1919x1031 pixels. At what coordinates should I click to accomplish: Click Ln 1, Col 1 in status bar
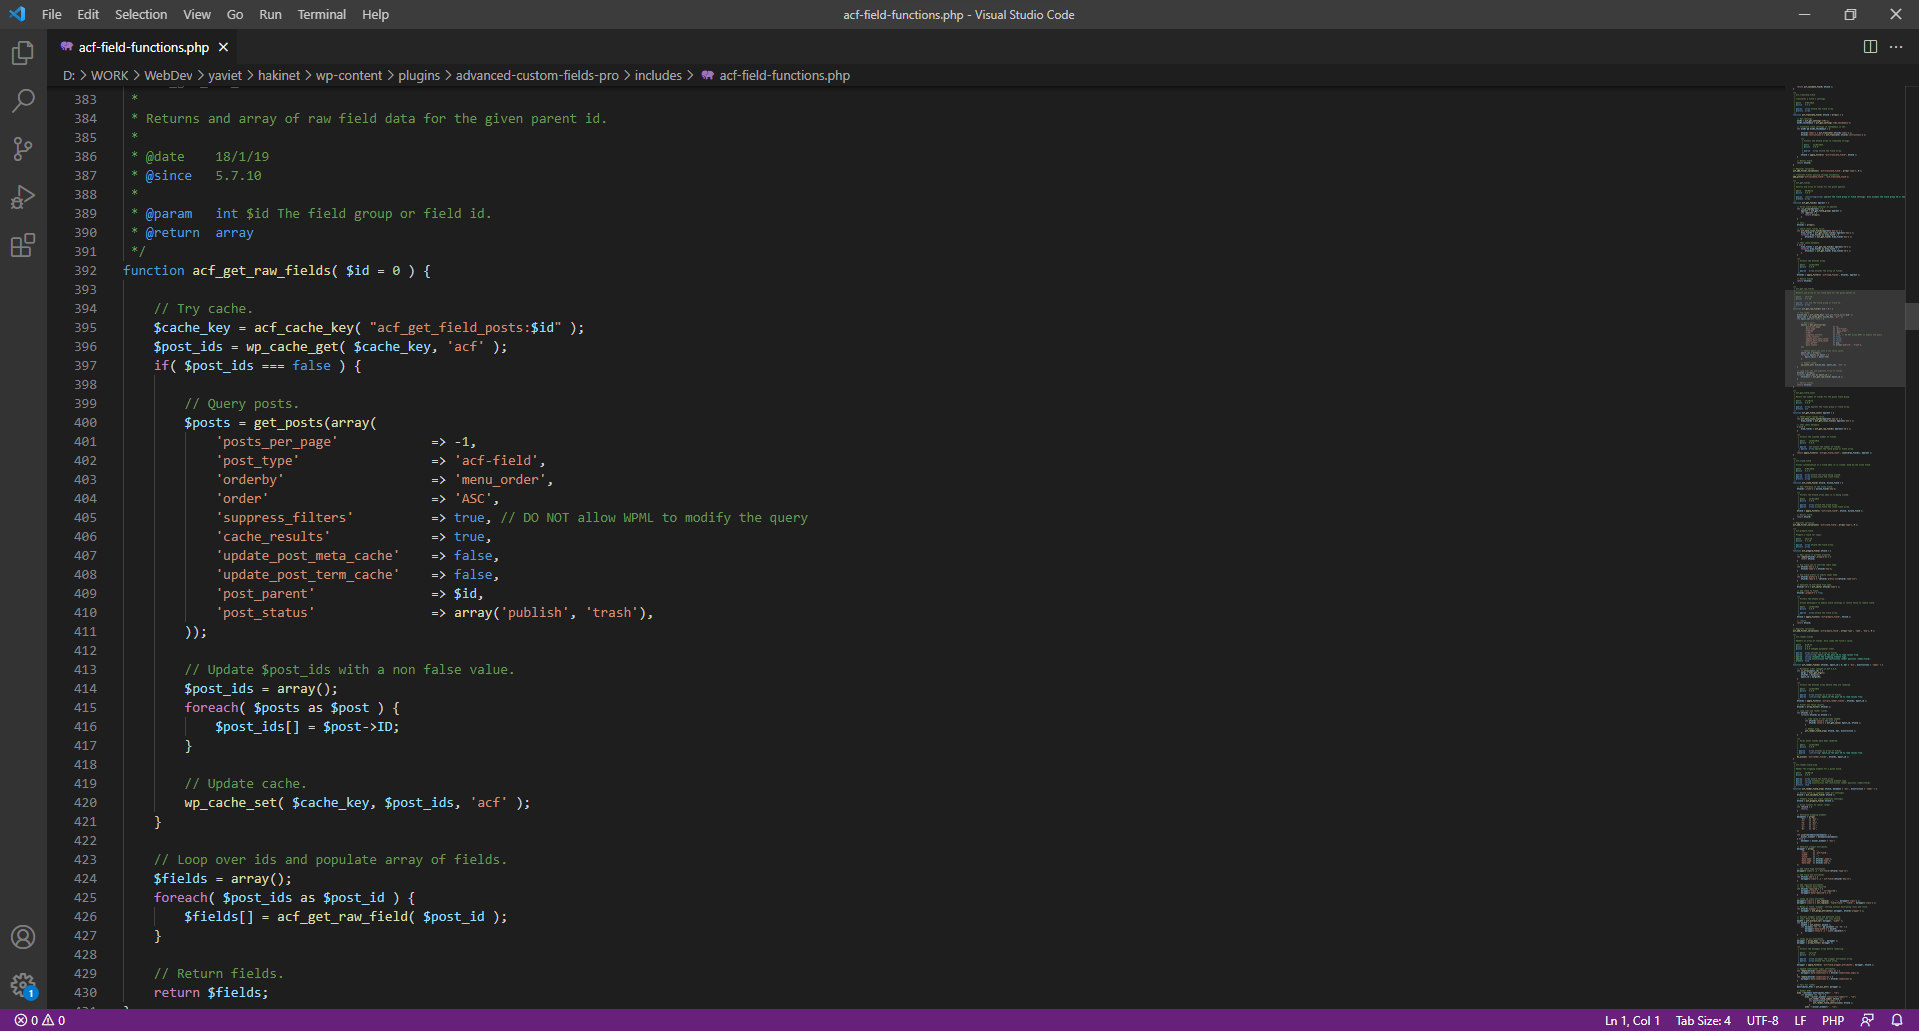[1632, 1020]
